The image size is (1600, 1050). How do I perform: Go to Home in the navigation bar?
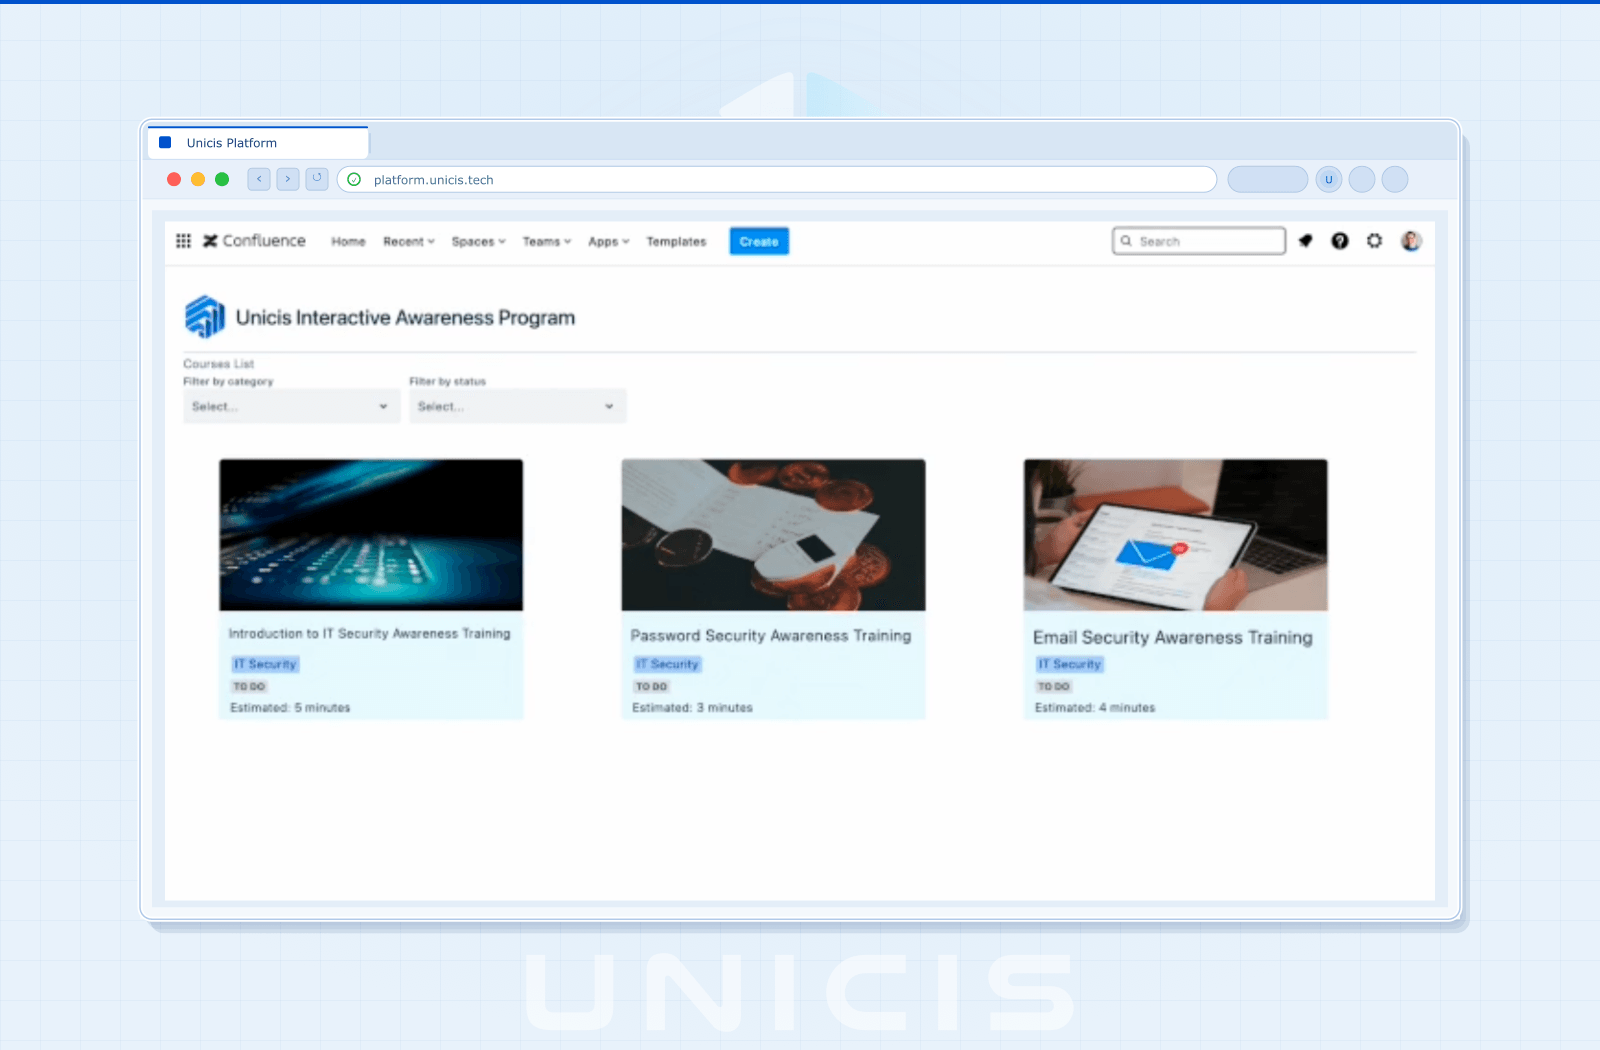click(348, 242)
